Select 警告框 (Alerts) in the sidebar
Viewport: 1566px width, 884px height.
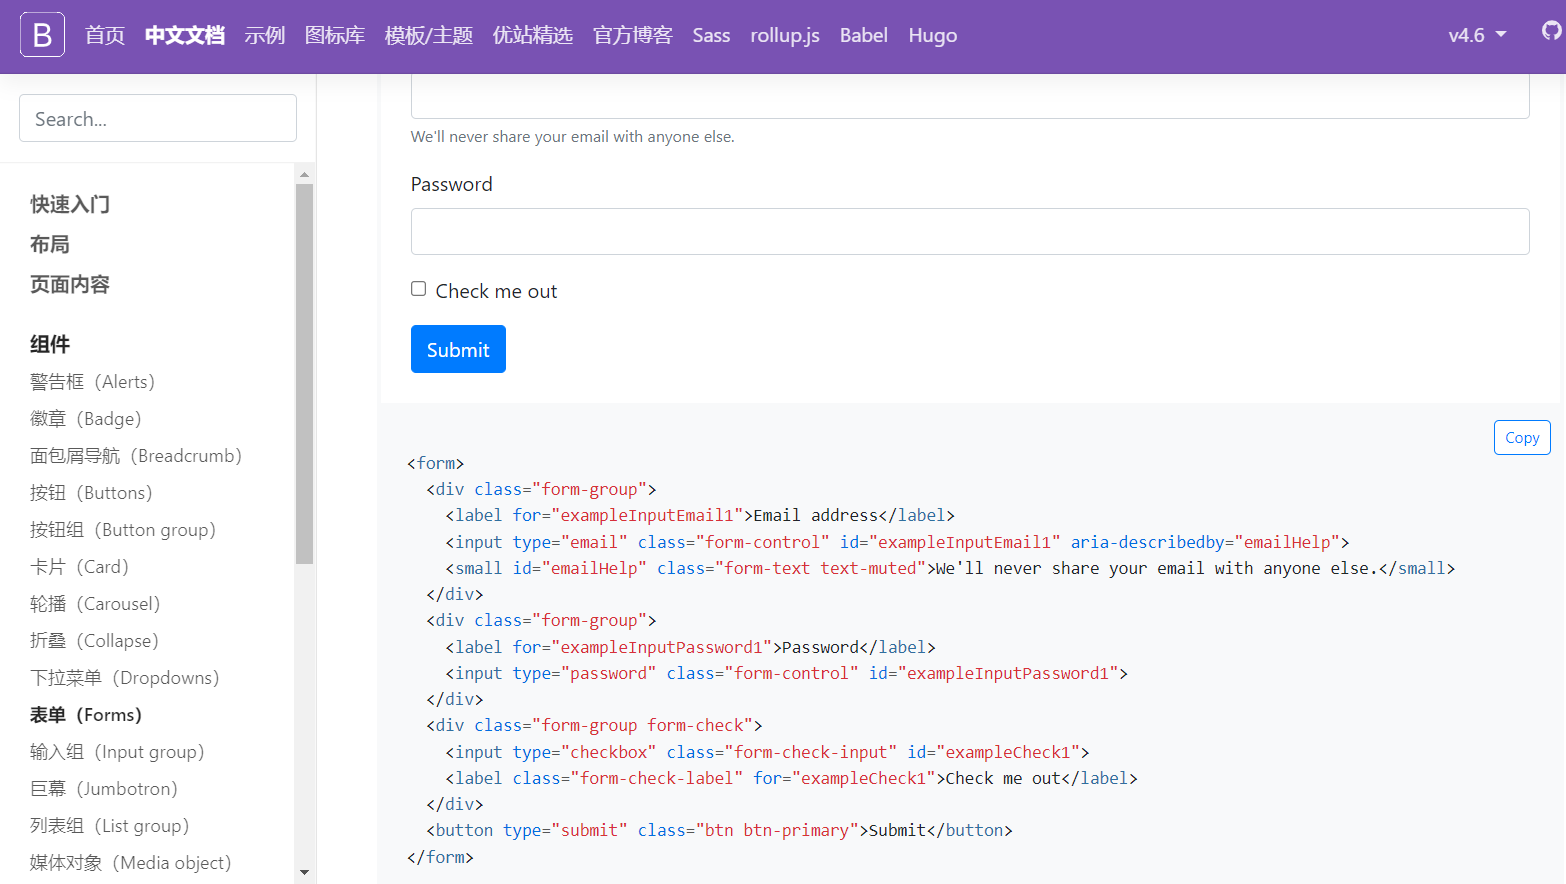point(92,381)
